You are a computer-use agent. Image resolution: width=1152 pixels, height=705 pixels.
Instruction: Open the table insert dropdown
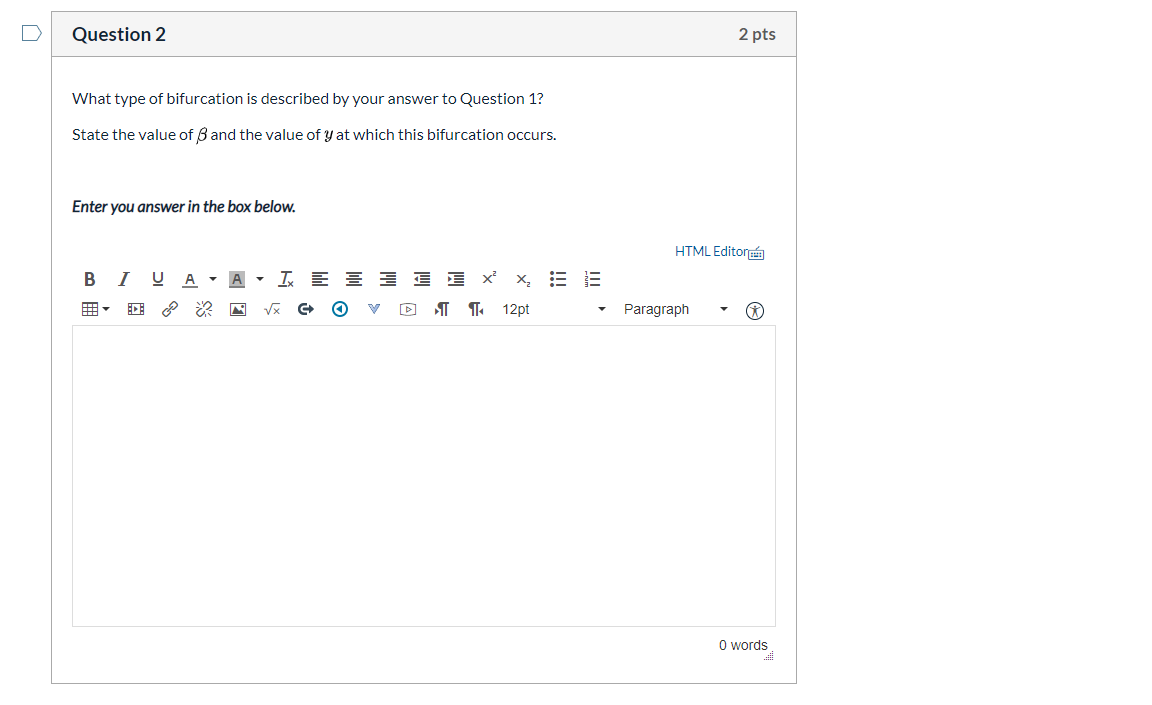(x=96, y=309)
